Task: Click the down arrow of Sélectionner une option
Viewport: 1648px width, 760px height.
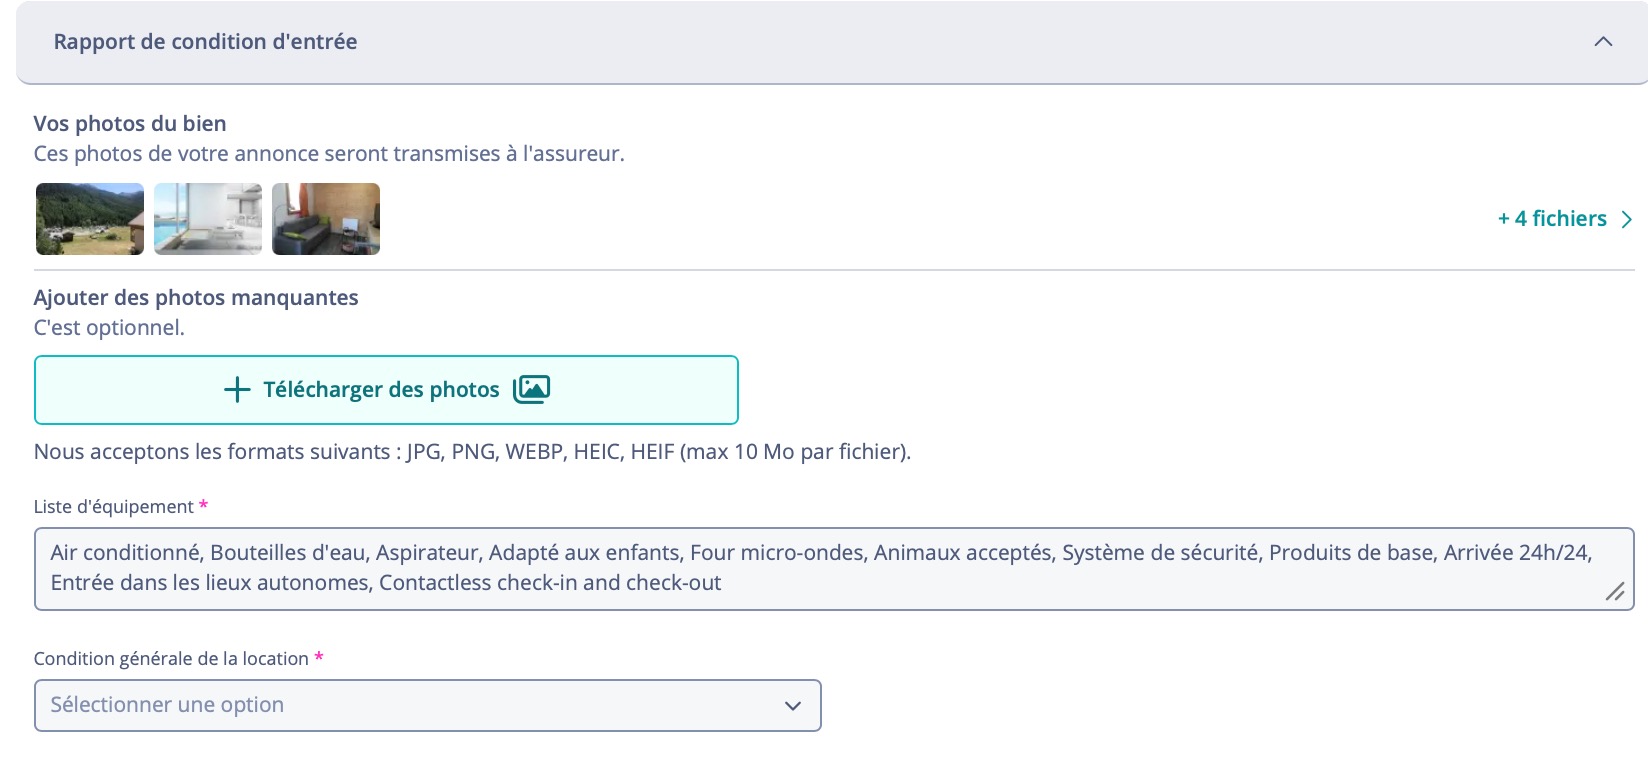Action: point(793,706)
